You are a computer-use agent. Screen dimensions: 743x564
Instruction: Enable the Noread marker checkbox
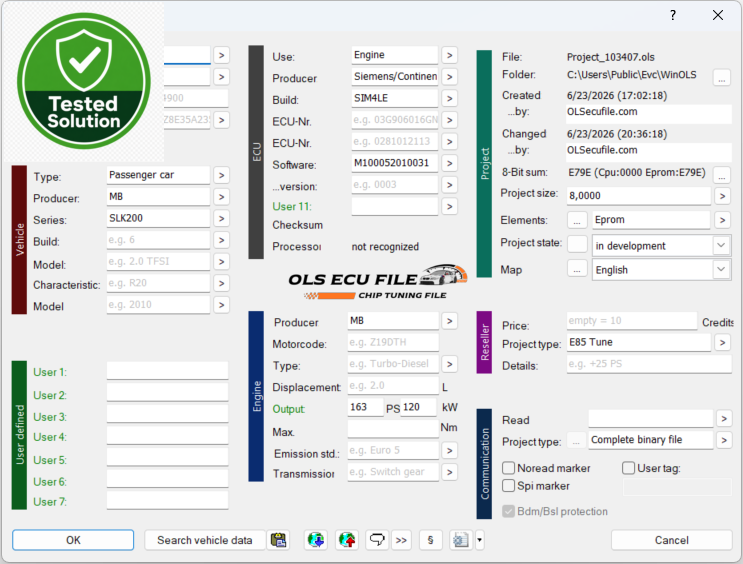[x=508, y=468]
